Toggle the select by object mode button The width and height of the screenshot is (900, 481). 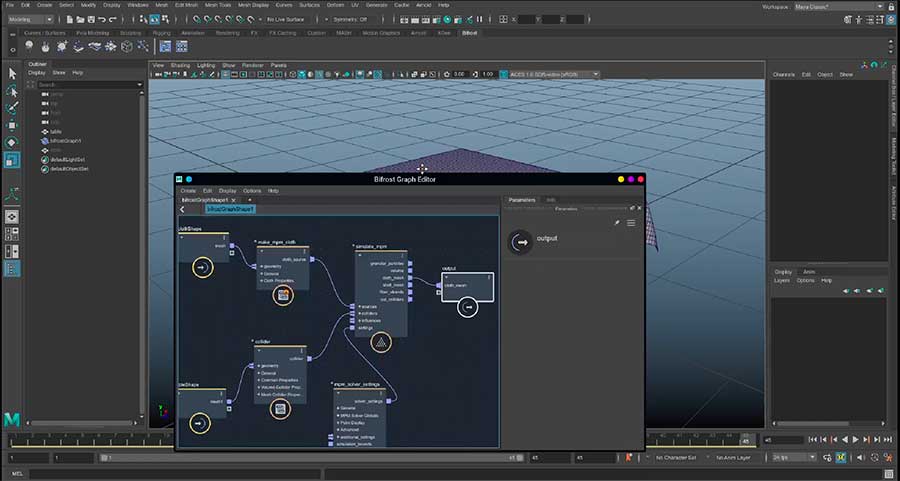tap(154, 20)
